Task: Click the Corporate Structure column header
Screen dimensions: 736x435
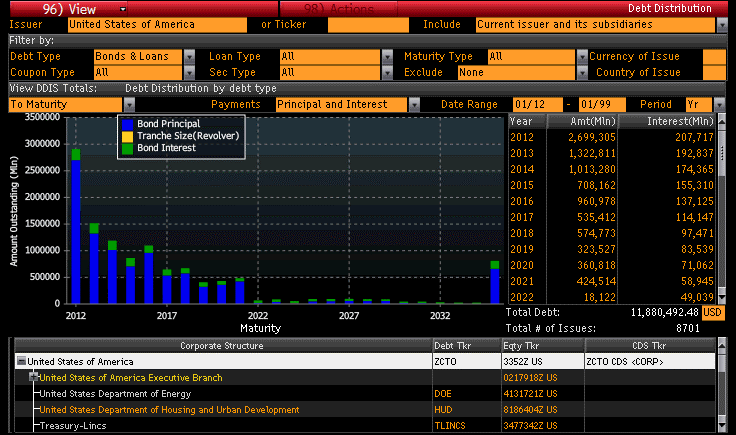Action: [x=223, y=346]
